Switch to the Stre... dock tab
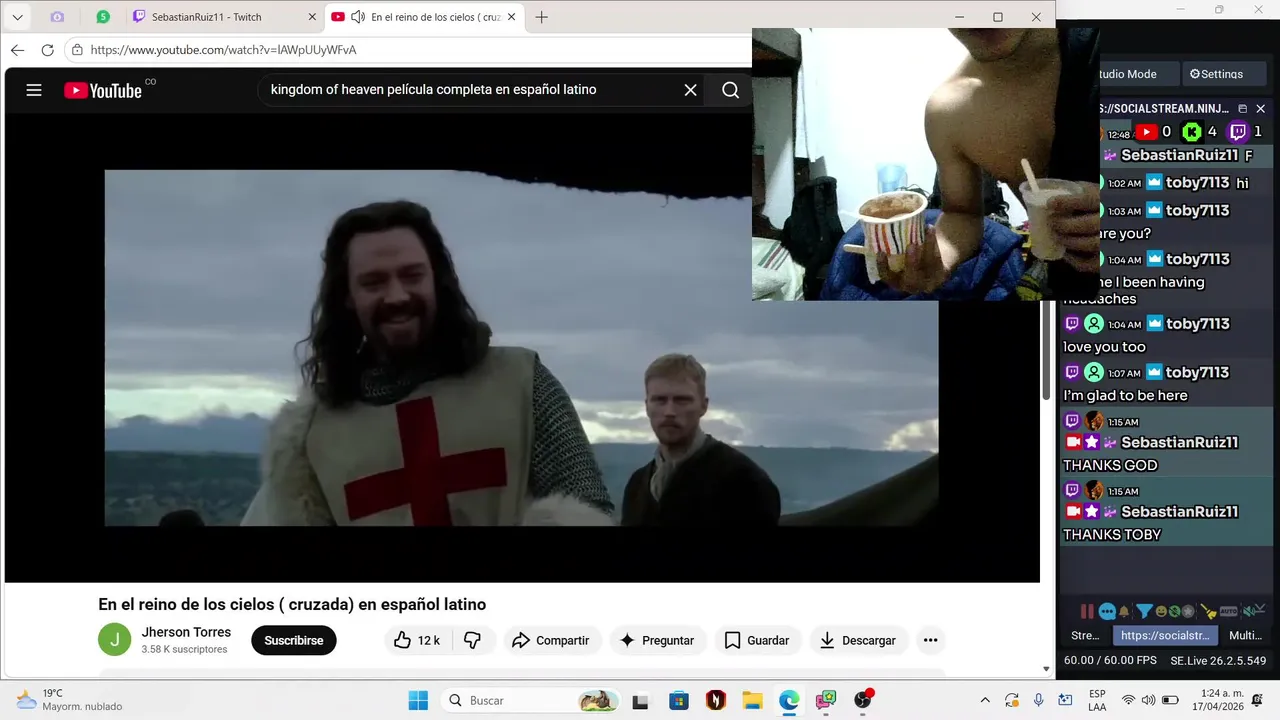Viewport: 1280px width, 720px height. point(1085,635)
